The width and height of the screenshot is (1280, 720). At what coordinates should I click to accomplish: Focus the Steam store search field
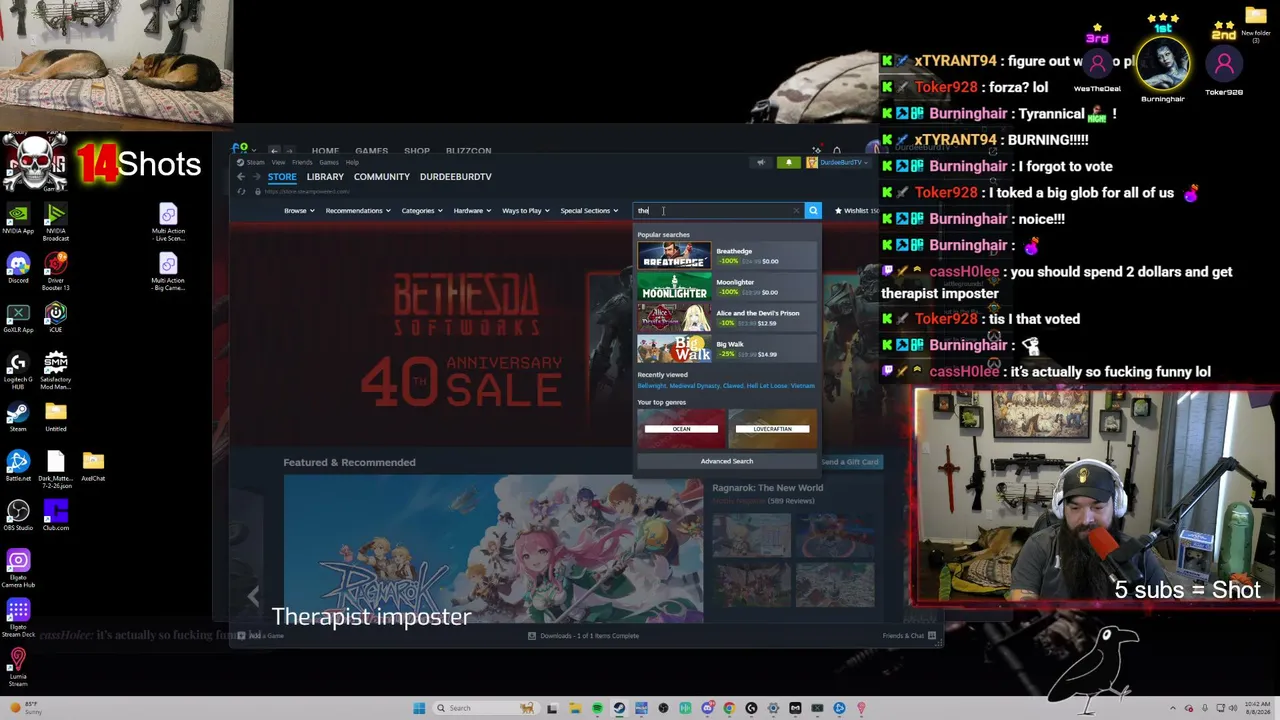(x=719, y=211)
